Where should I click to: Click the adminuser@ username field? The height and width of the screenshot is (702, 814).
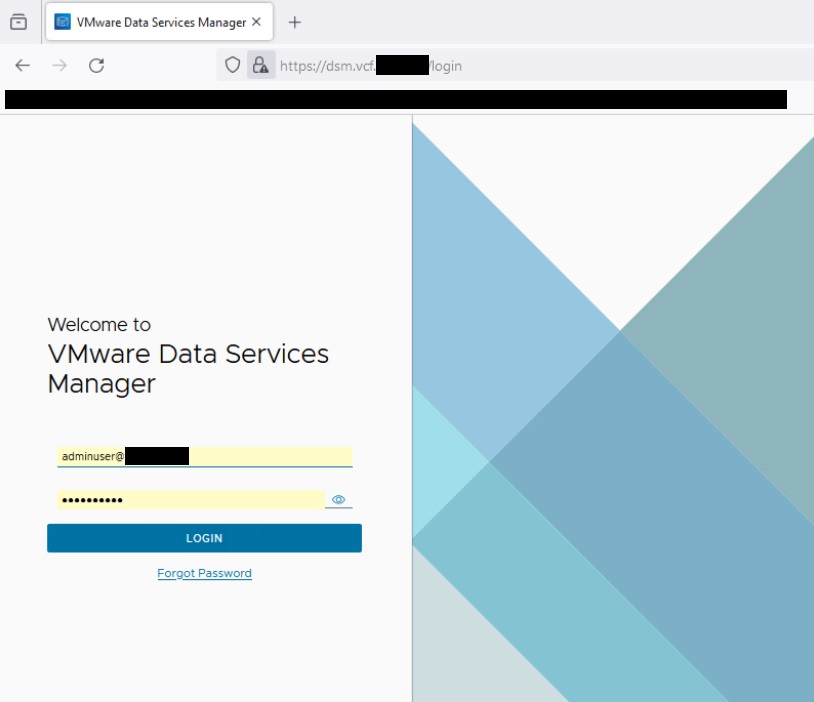pos(205,456)
